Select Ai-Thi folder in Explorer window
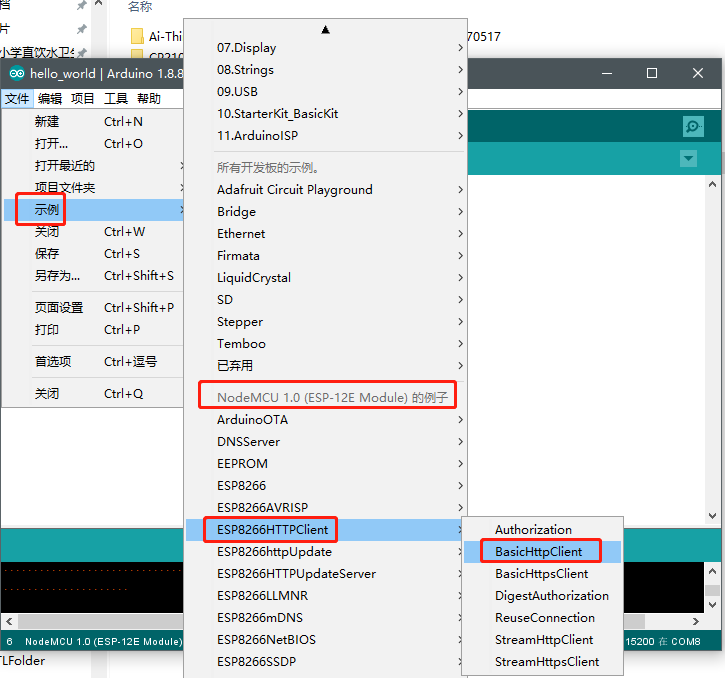This screenshot has width=725, height=678. coord(157,37)
